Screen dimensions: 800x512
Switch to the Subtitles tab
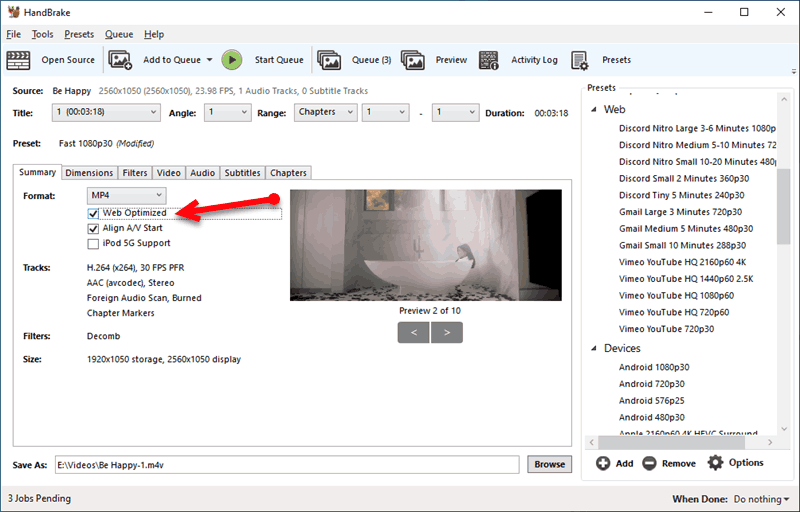point(242,173)
